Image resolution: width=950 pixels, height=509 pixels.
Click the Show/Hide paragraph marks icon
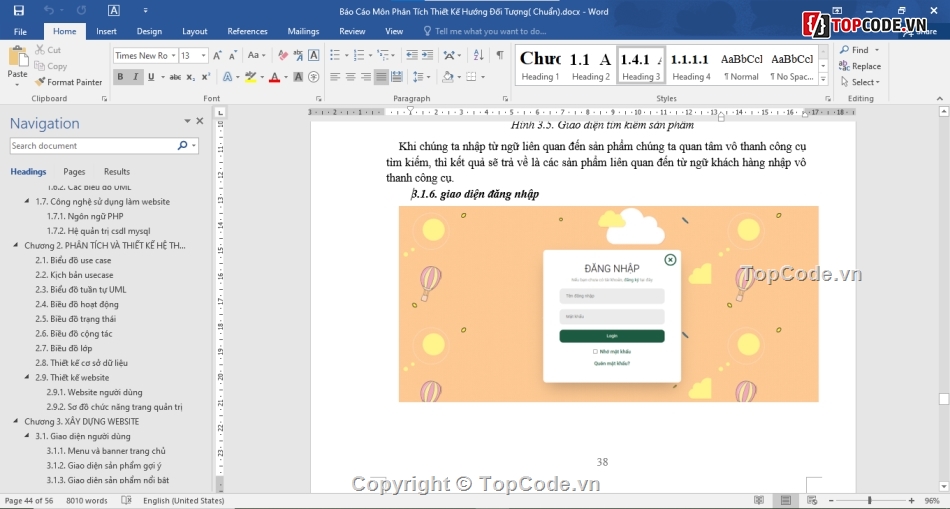(x=499, y=55)
